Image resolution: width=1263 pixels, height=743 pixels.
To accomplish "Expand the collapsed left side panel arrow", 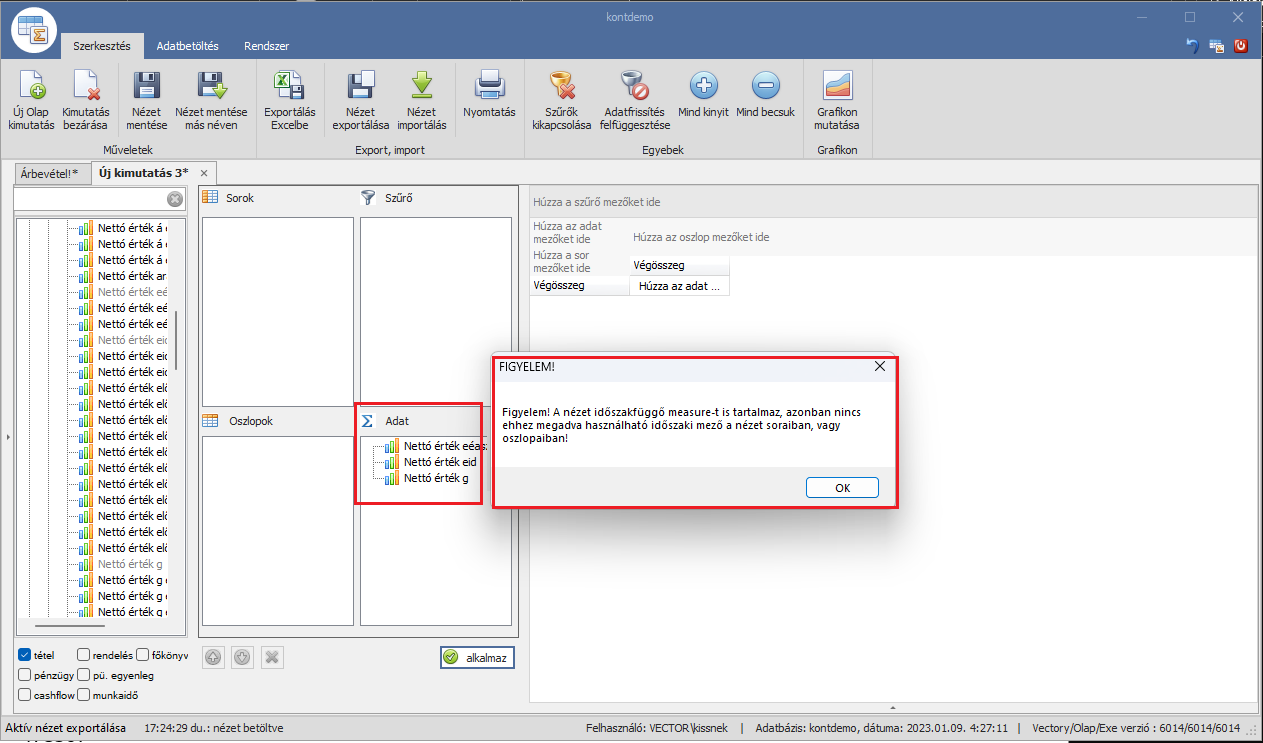I will [8, 437].
